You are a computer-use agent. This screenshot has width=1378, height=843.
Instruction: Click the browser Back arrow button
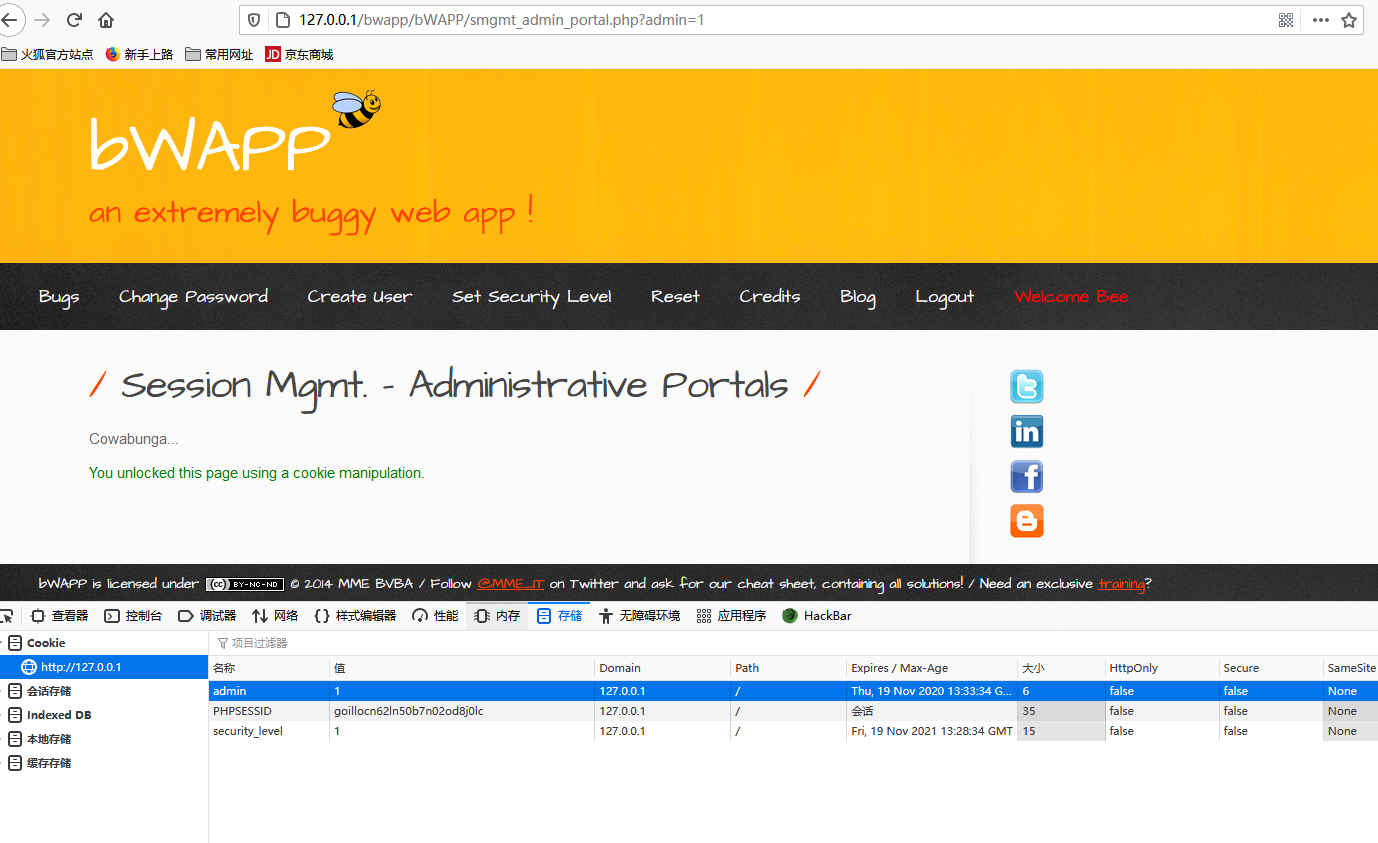tap(9, 20)
